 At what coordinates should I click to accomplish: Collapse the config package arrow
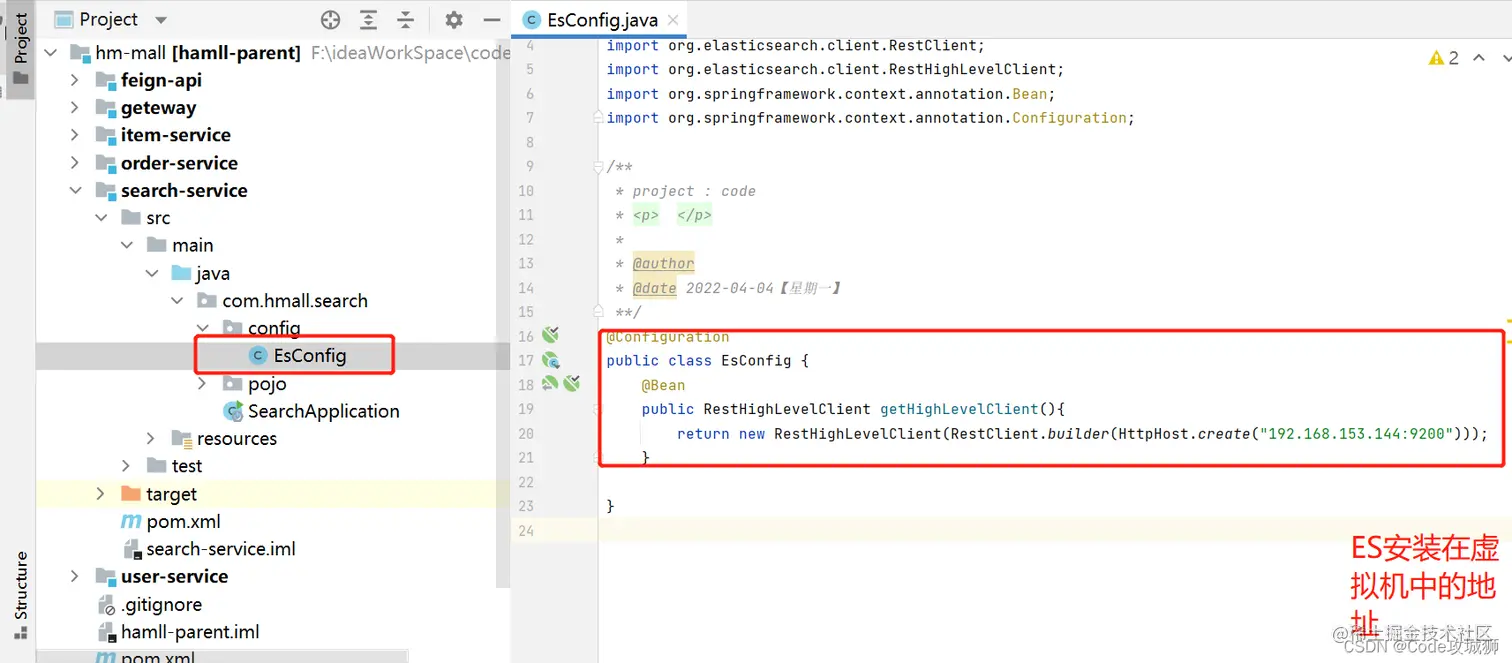202,328
